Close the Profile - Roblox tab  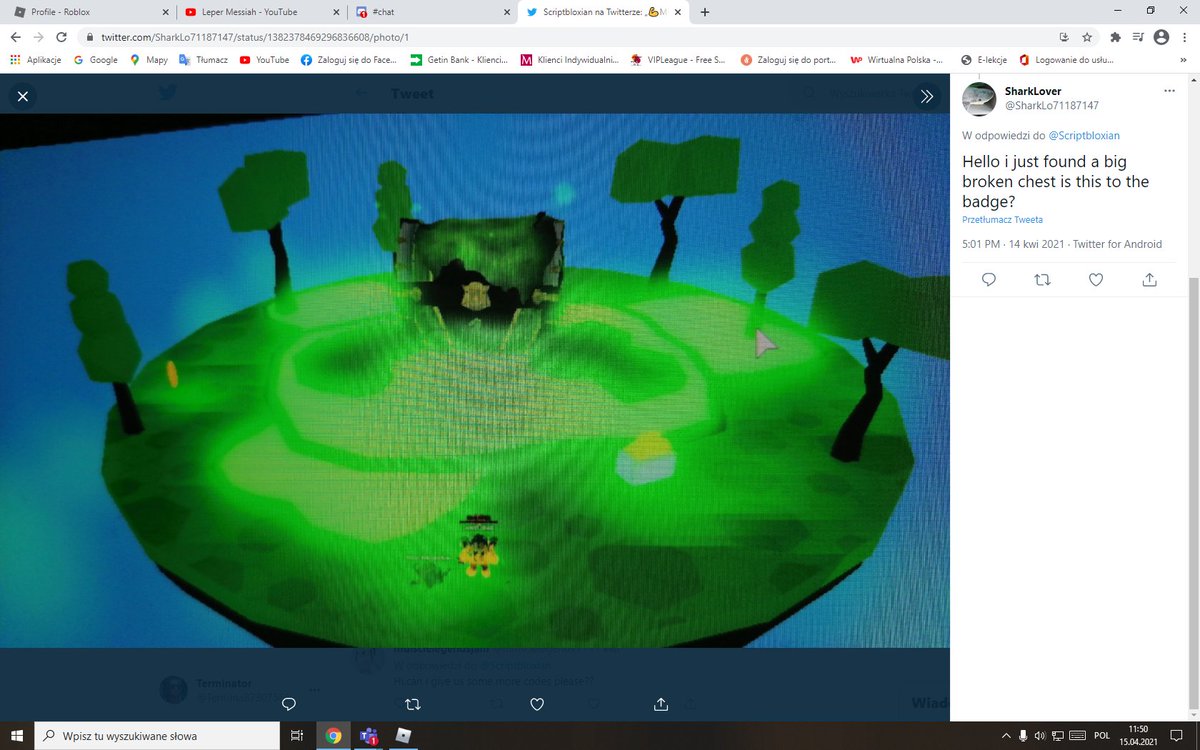point(163,12)
